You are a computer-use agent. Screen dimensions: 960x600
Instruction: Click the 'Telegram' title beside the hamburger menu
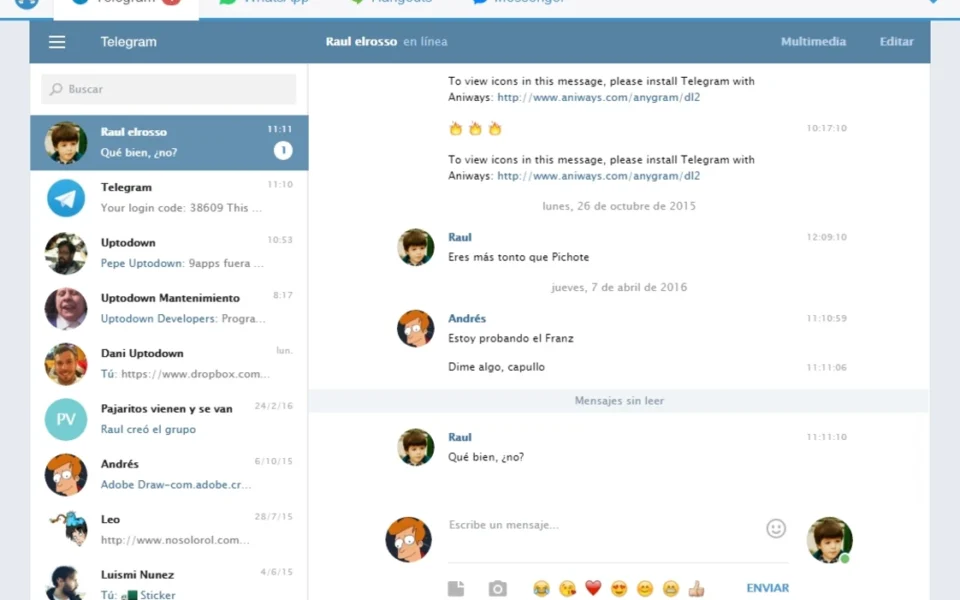129,42
